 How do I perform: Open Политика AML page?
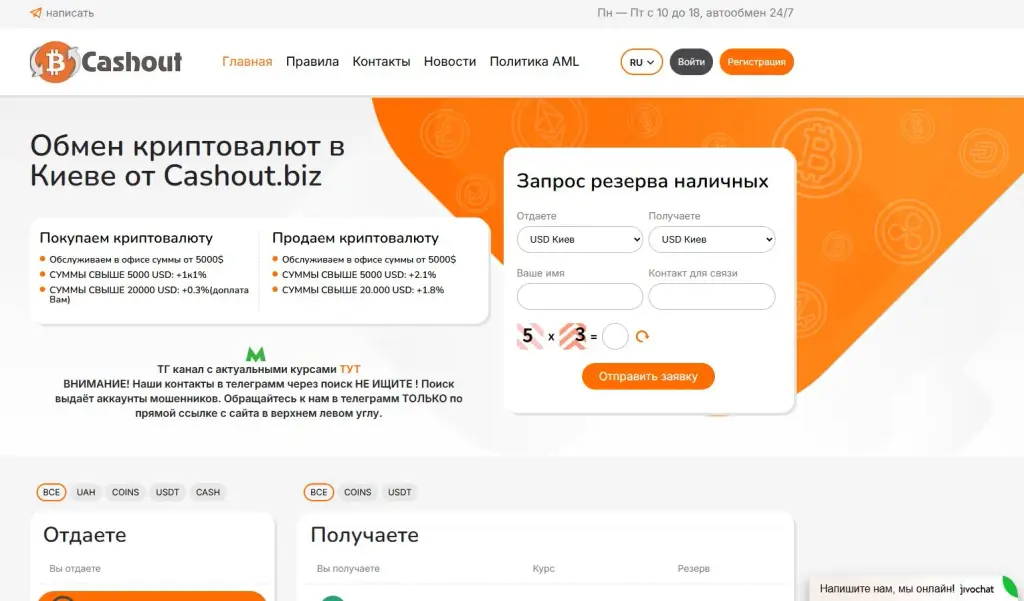534,61
